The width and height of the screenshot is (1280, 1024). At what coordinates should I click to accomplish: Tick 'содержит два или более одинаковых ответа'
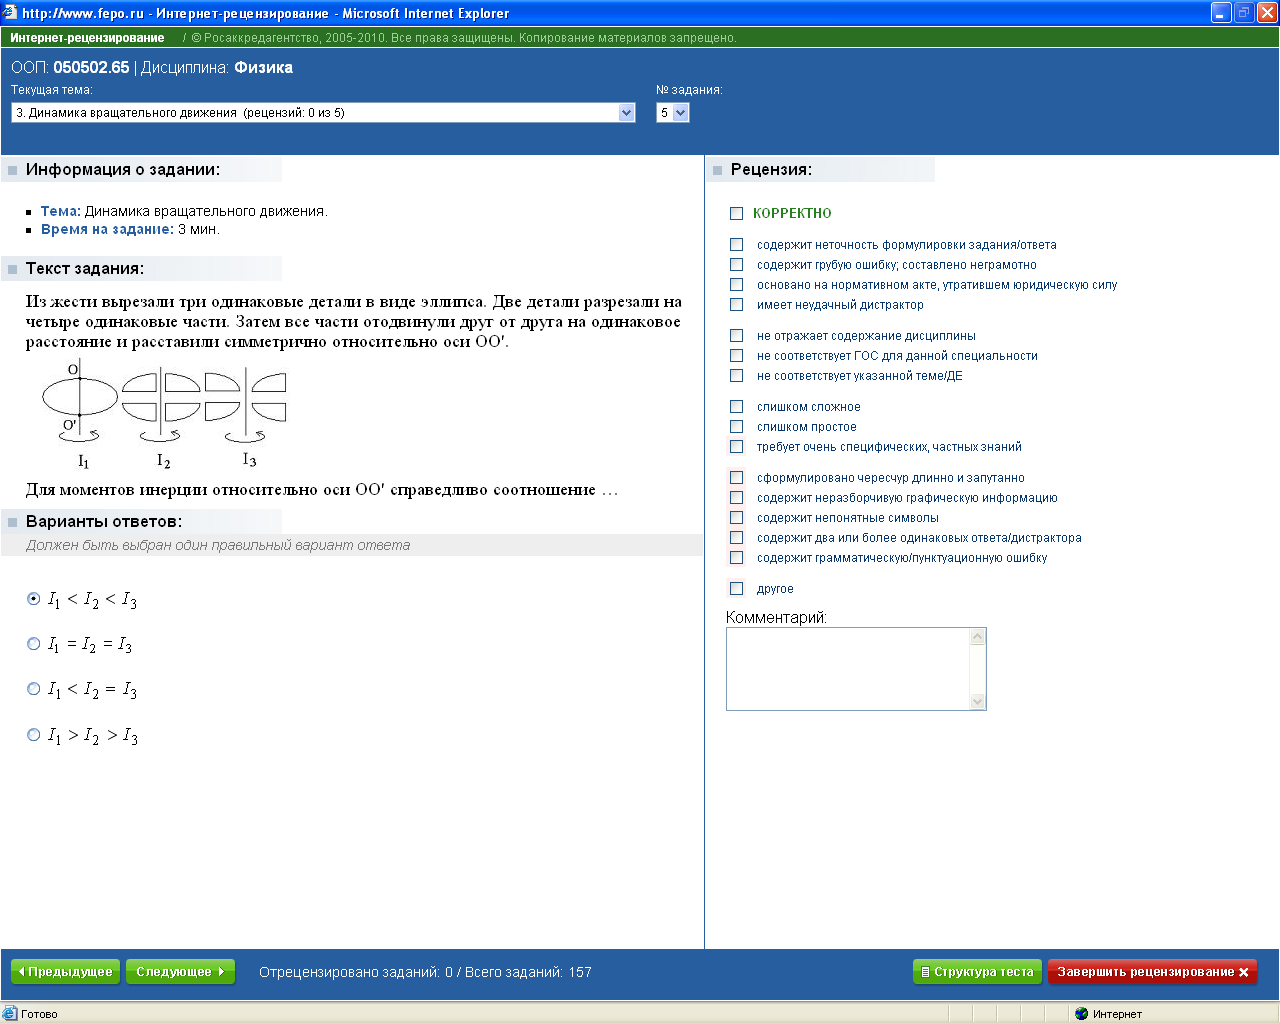[x=737, y=537]
